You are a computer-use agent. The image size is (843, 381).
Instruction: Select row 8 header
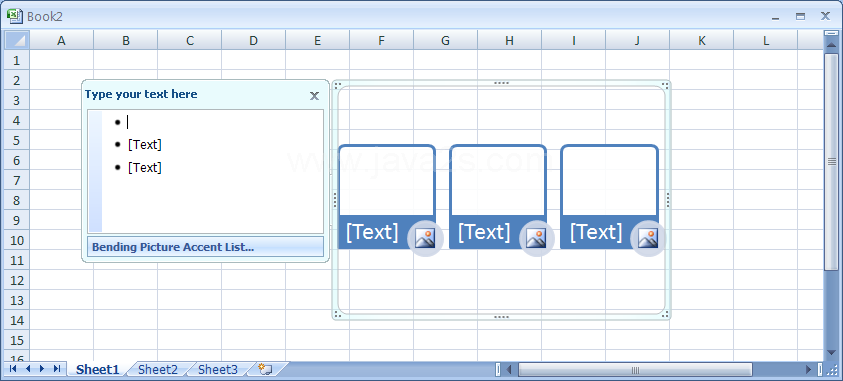(17, 200)
